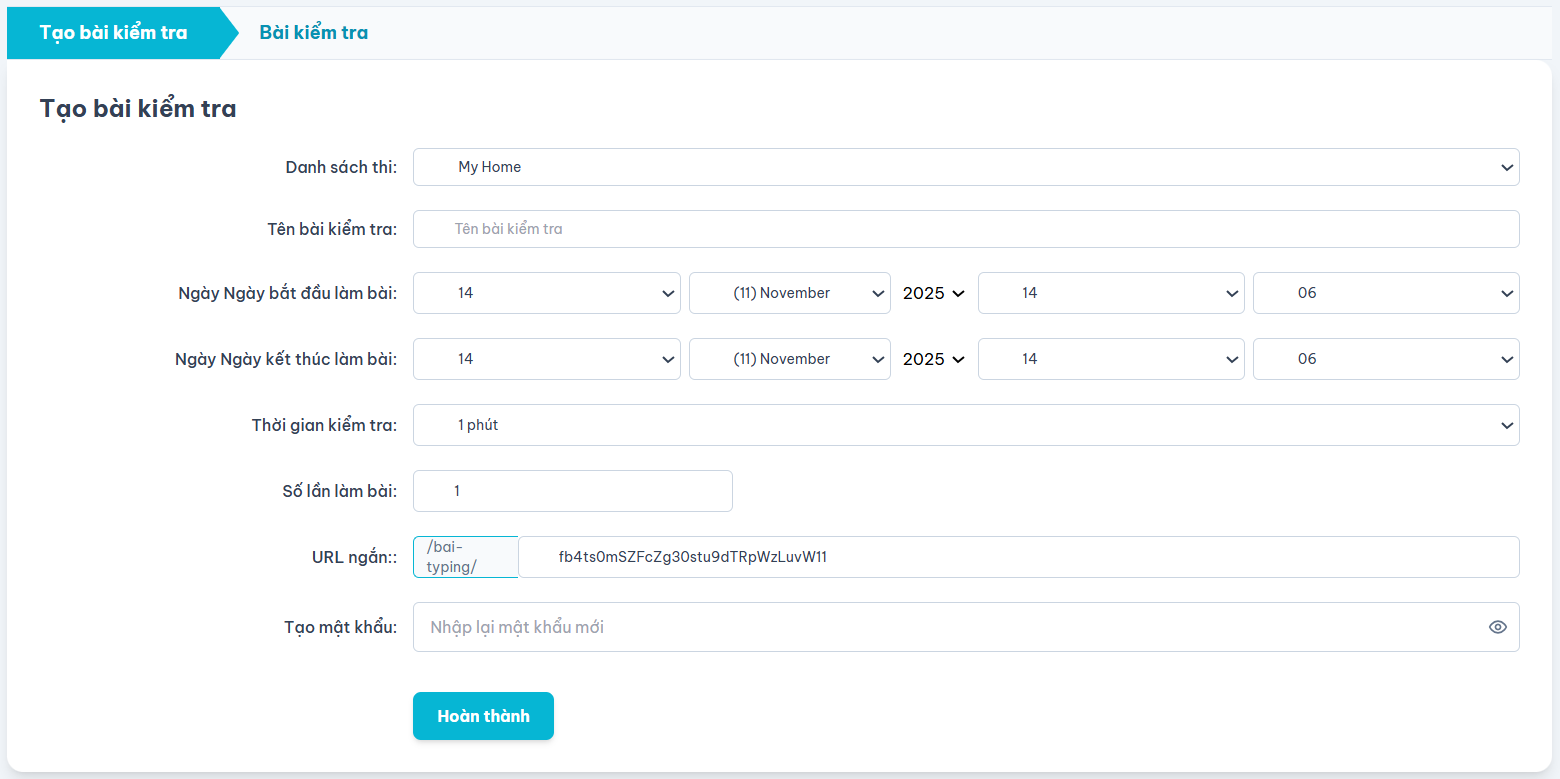Change the end date year 2025

(x=933, y=359)
